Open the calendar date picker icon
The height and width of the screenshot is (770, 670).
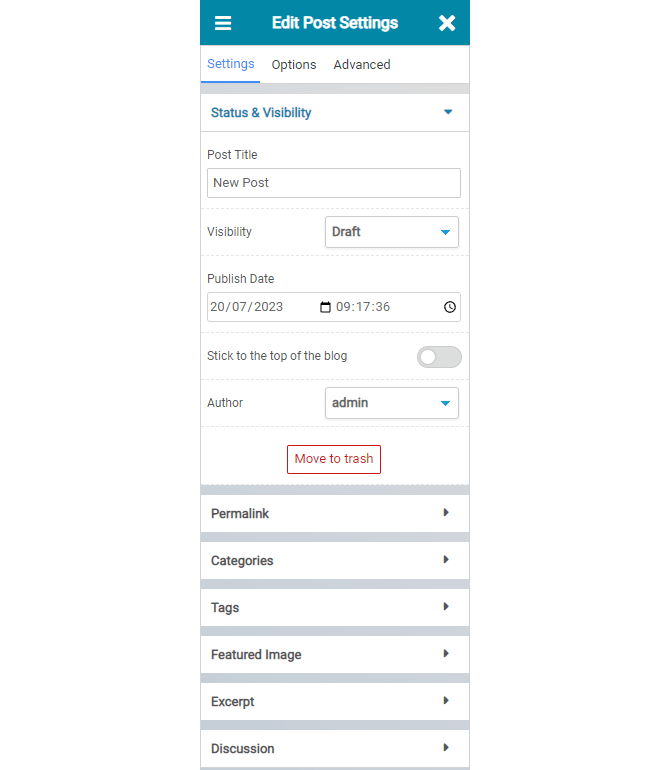click(x=325, y=307)
